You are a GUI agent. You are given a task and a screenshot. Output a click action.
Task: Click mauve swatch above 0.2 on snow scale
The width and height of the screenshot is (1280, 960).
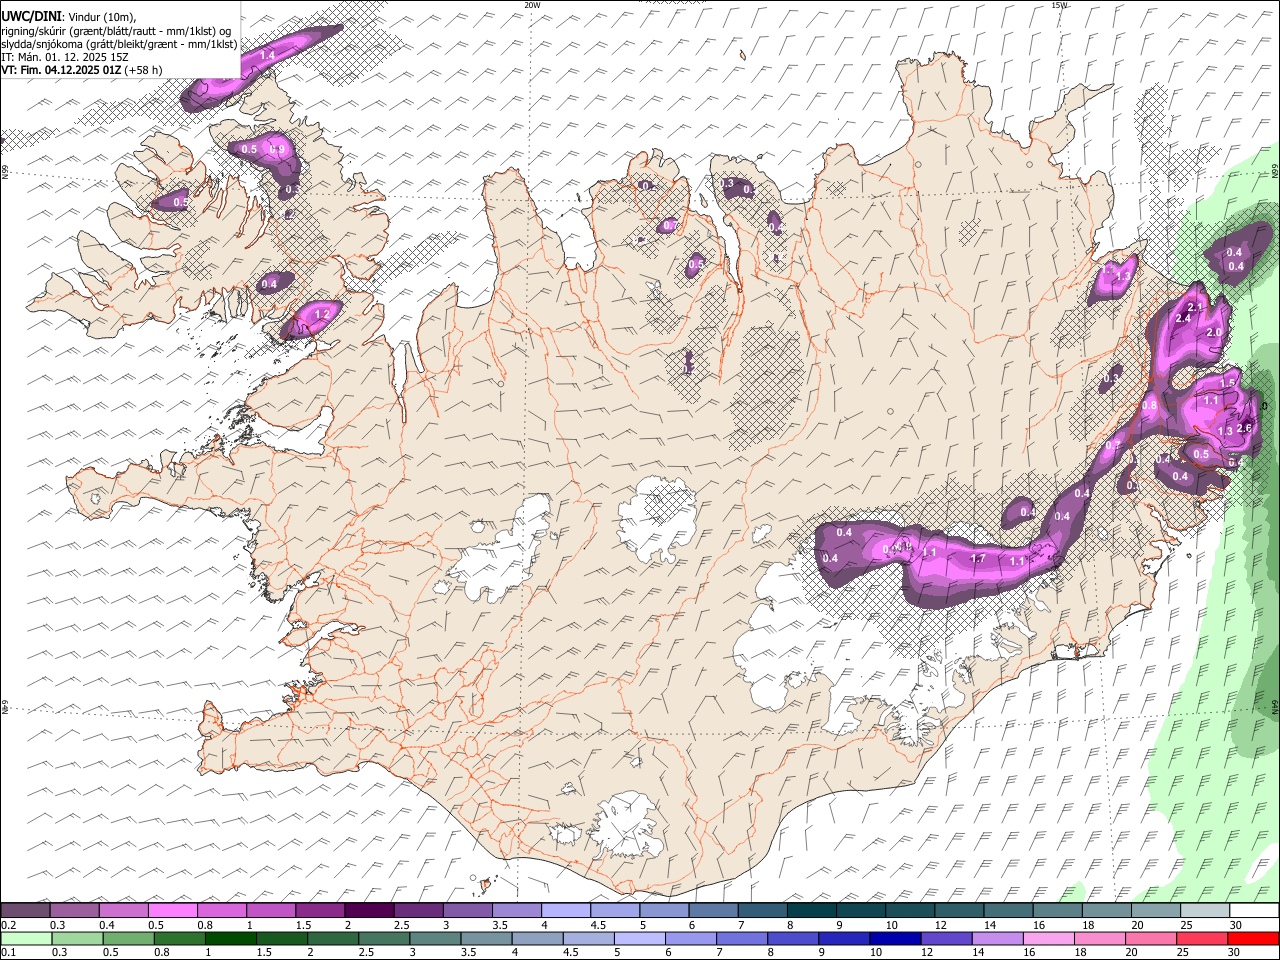(x=25, y=911)
